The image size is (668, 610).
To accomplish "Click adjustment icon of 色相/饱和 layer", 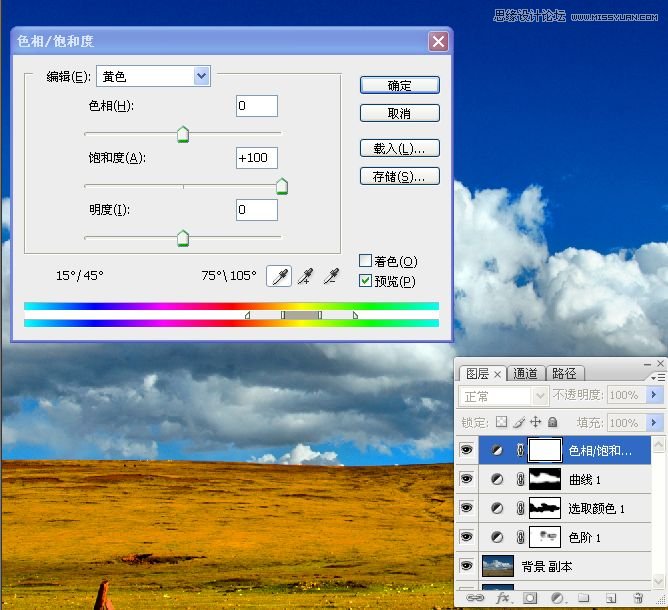I will 497,450.
